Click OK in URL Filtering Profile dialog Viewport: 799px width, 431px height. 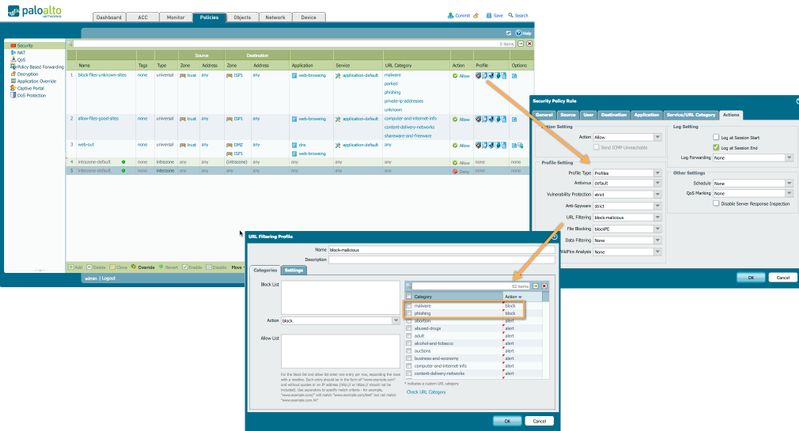[x=507, y=421]
